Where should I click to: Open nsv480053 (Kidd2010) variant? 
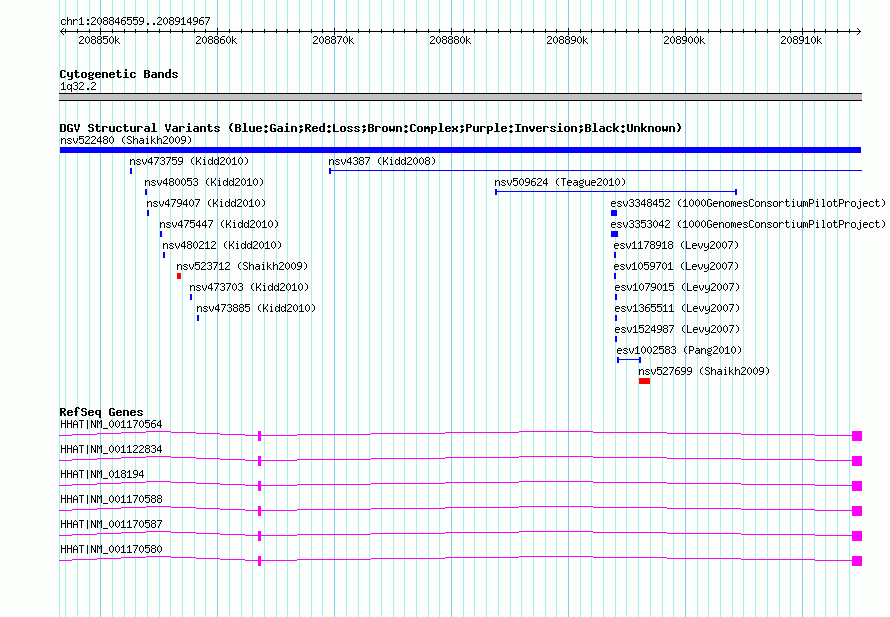pos(204,182)
